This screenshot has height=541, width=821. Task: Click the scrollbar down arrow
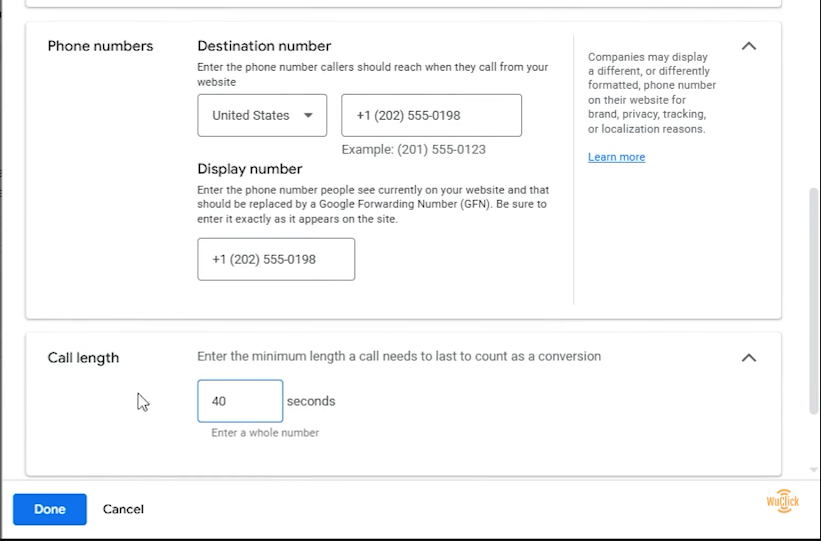click(x=813, y=470)
